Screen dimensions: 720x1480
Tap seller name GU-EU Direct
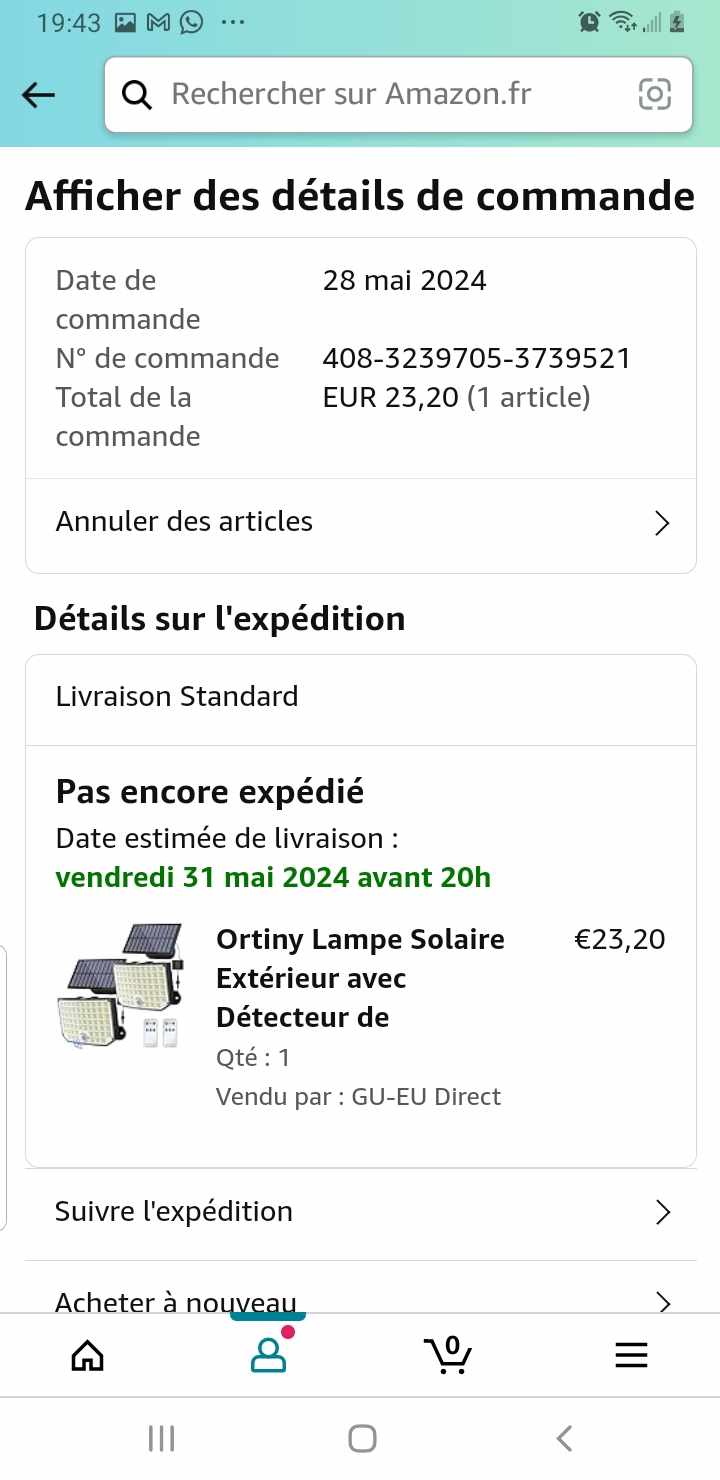[426, 1097]
